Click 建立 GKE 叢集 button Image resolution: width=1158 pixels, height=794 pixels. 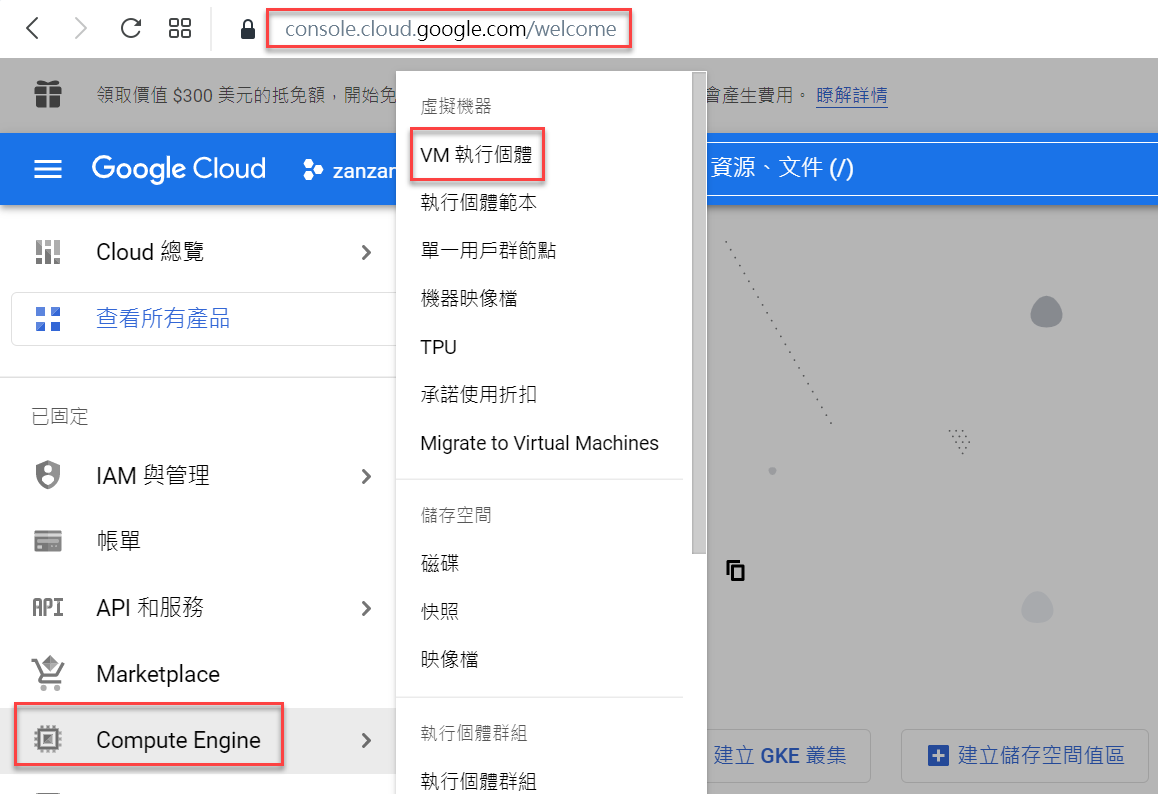pyautogui.click(x=788, y=756)
